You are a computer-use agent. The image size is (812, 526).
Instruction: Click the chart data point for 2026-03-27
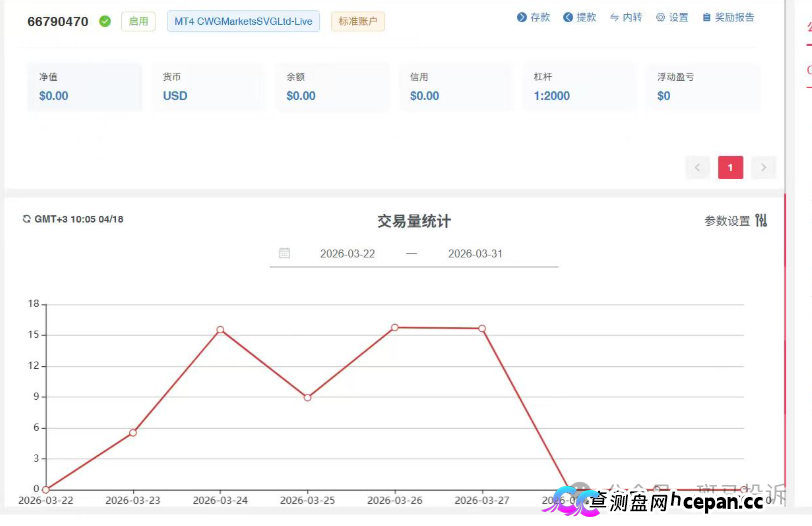click(x=482, y=328)
